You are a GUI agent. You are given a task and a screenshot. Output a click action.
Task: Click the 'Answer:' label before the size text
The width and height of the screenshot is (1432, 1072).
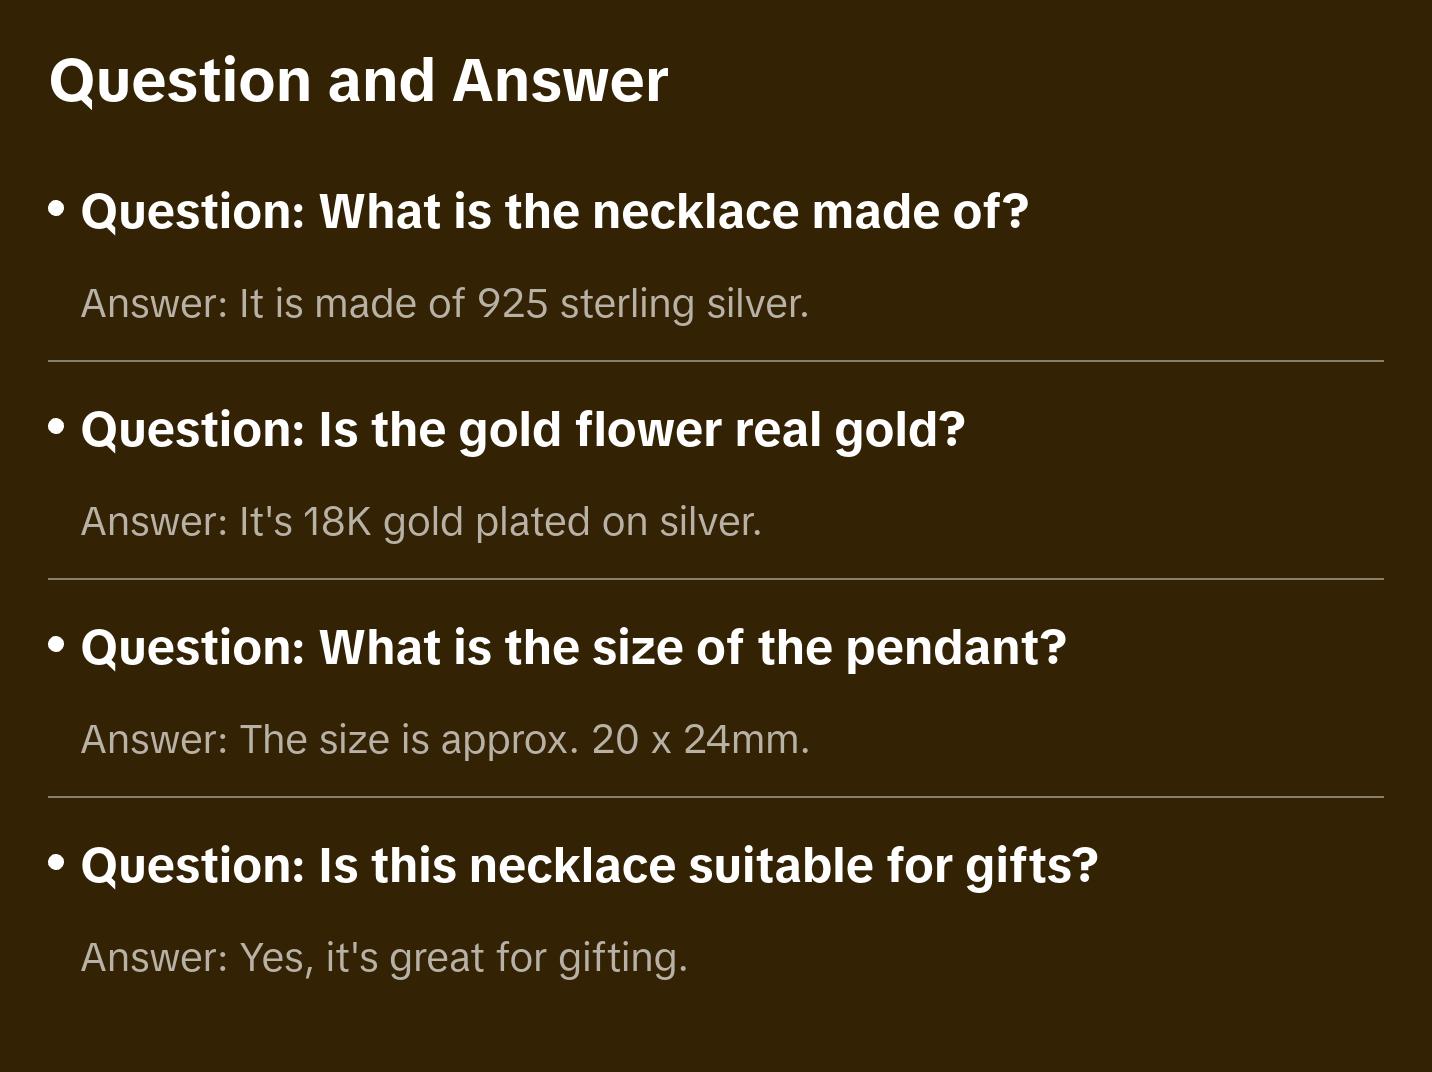pos(155,740)
